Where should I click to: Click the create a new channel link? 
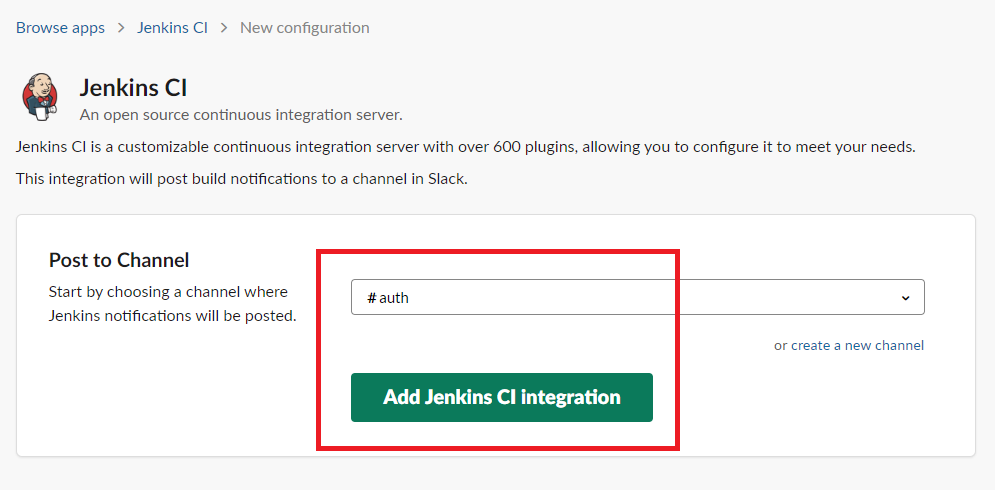pyautogui.click(x=857, y=345)
